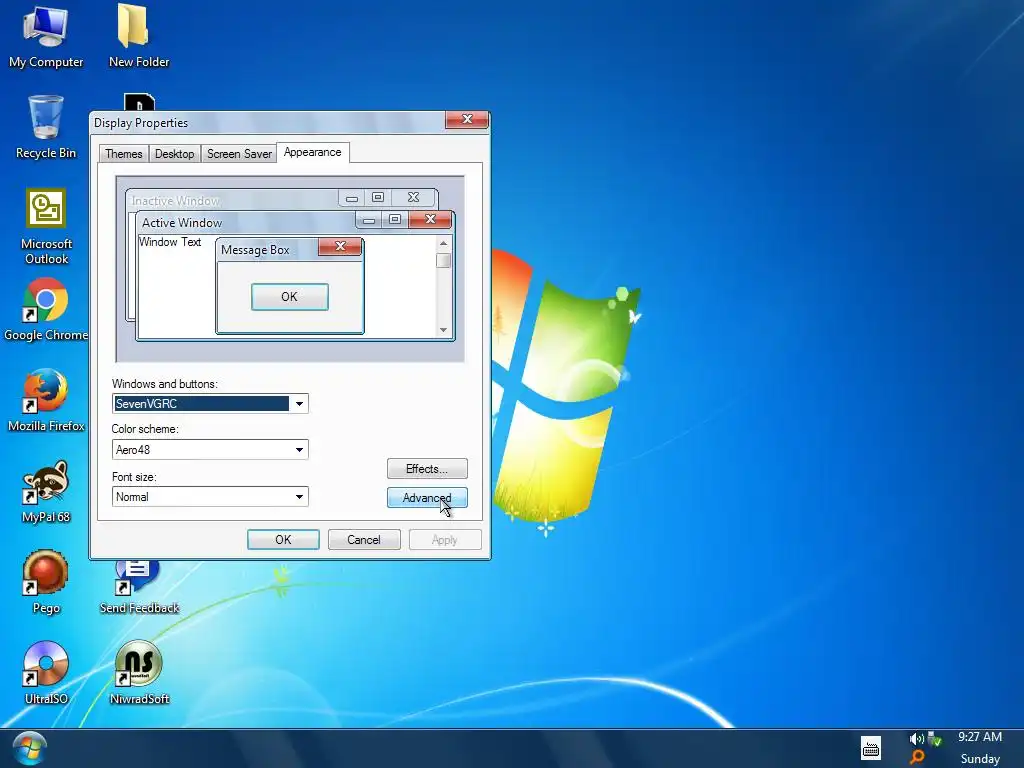Image resolution: width=1024 pixels, height=768 pixels.
Task: Switch to the Screen Saver tab
Action: pyautogui.click(x=239, y=153)
